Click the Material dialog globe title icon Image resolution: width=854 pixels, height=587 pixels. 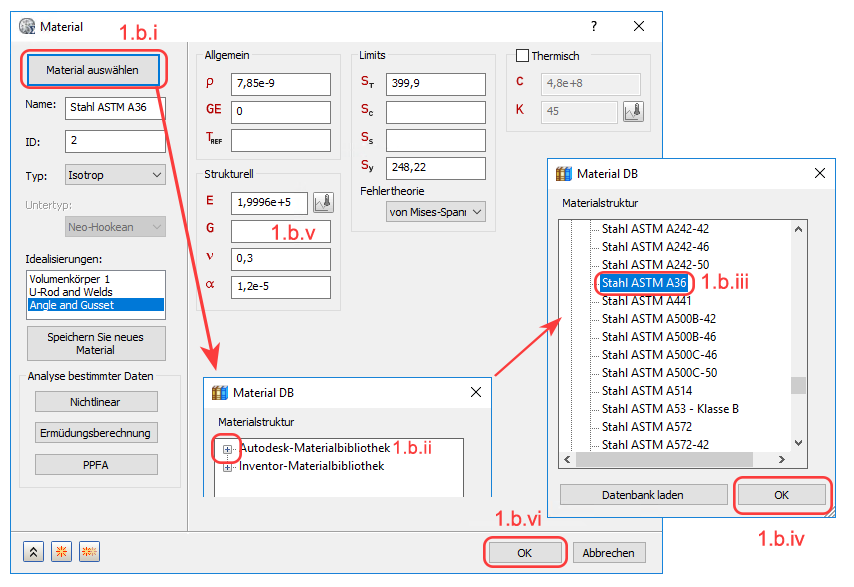[27, 26]
